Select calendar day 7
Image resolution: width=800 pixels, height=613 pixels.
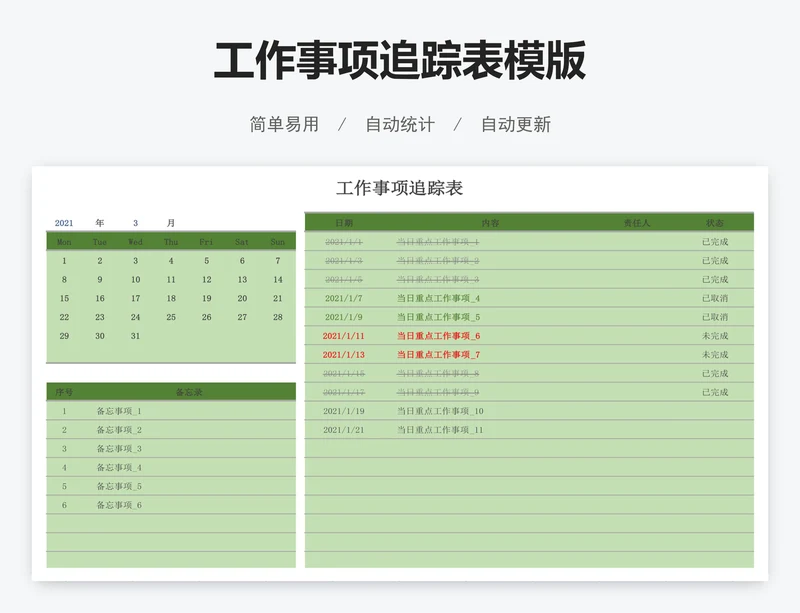pyautogui.click(x=278, y=261)
